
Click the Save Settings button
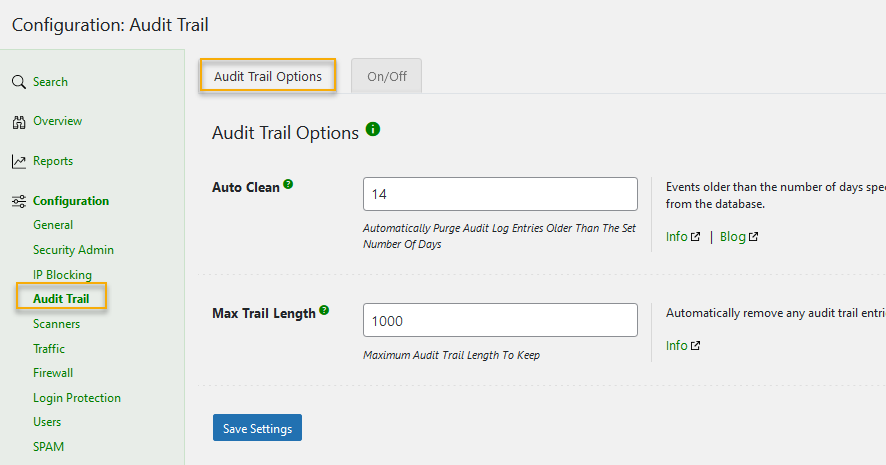pyautogui.click(x=257, y=428)
